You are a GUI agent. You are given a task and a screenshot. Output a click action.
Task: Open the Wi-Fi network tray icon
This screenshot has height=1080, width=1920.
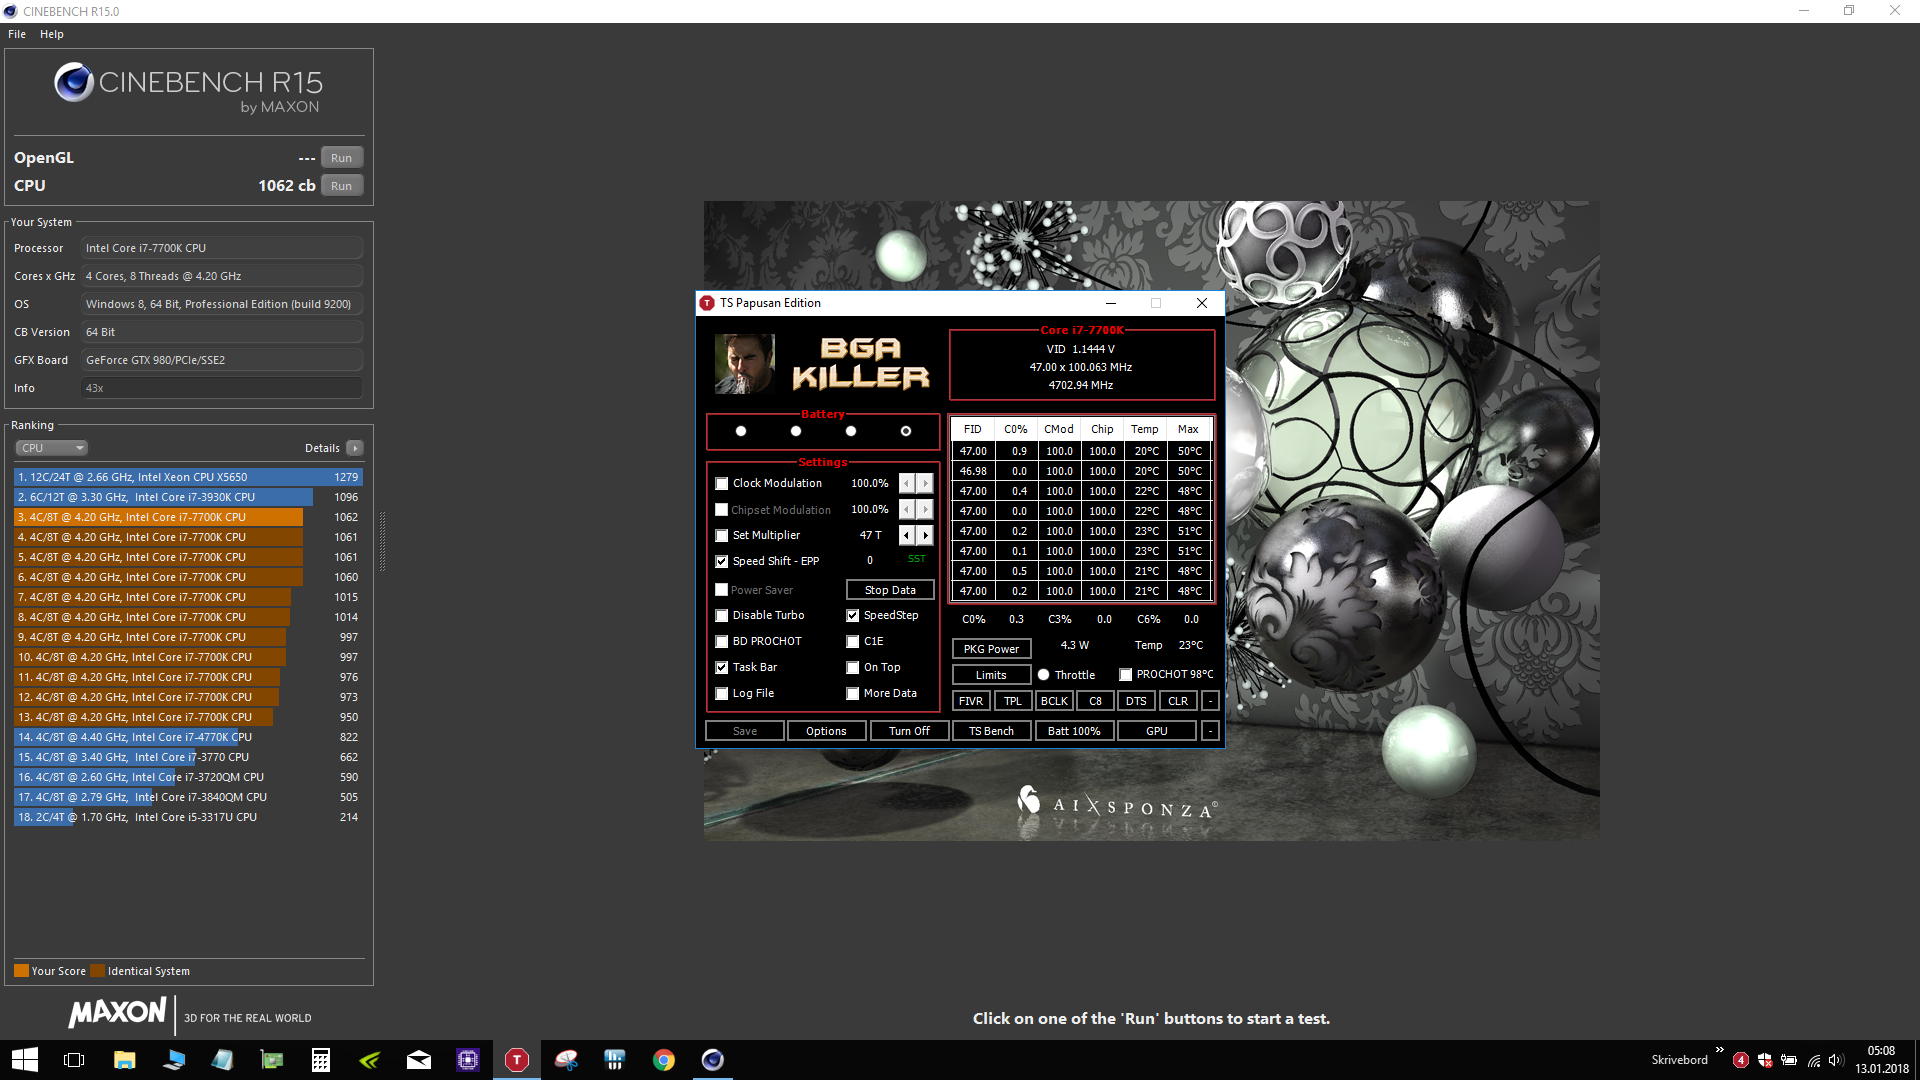1813,1060
